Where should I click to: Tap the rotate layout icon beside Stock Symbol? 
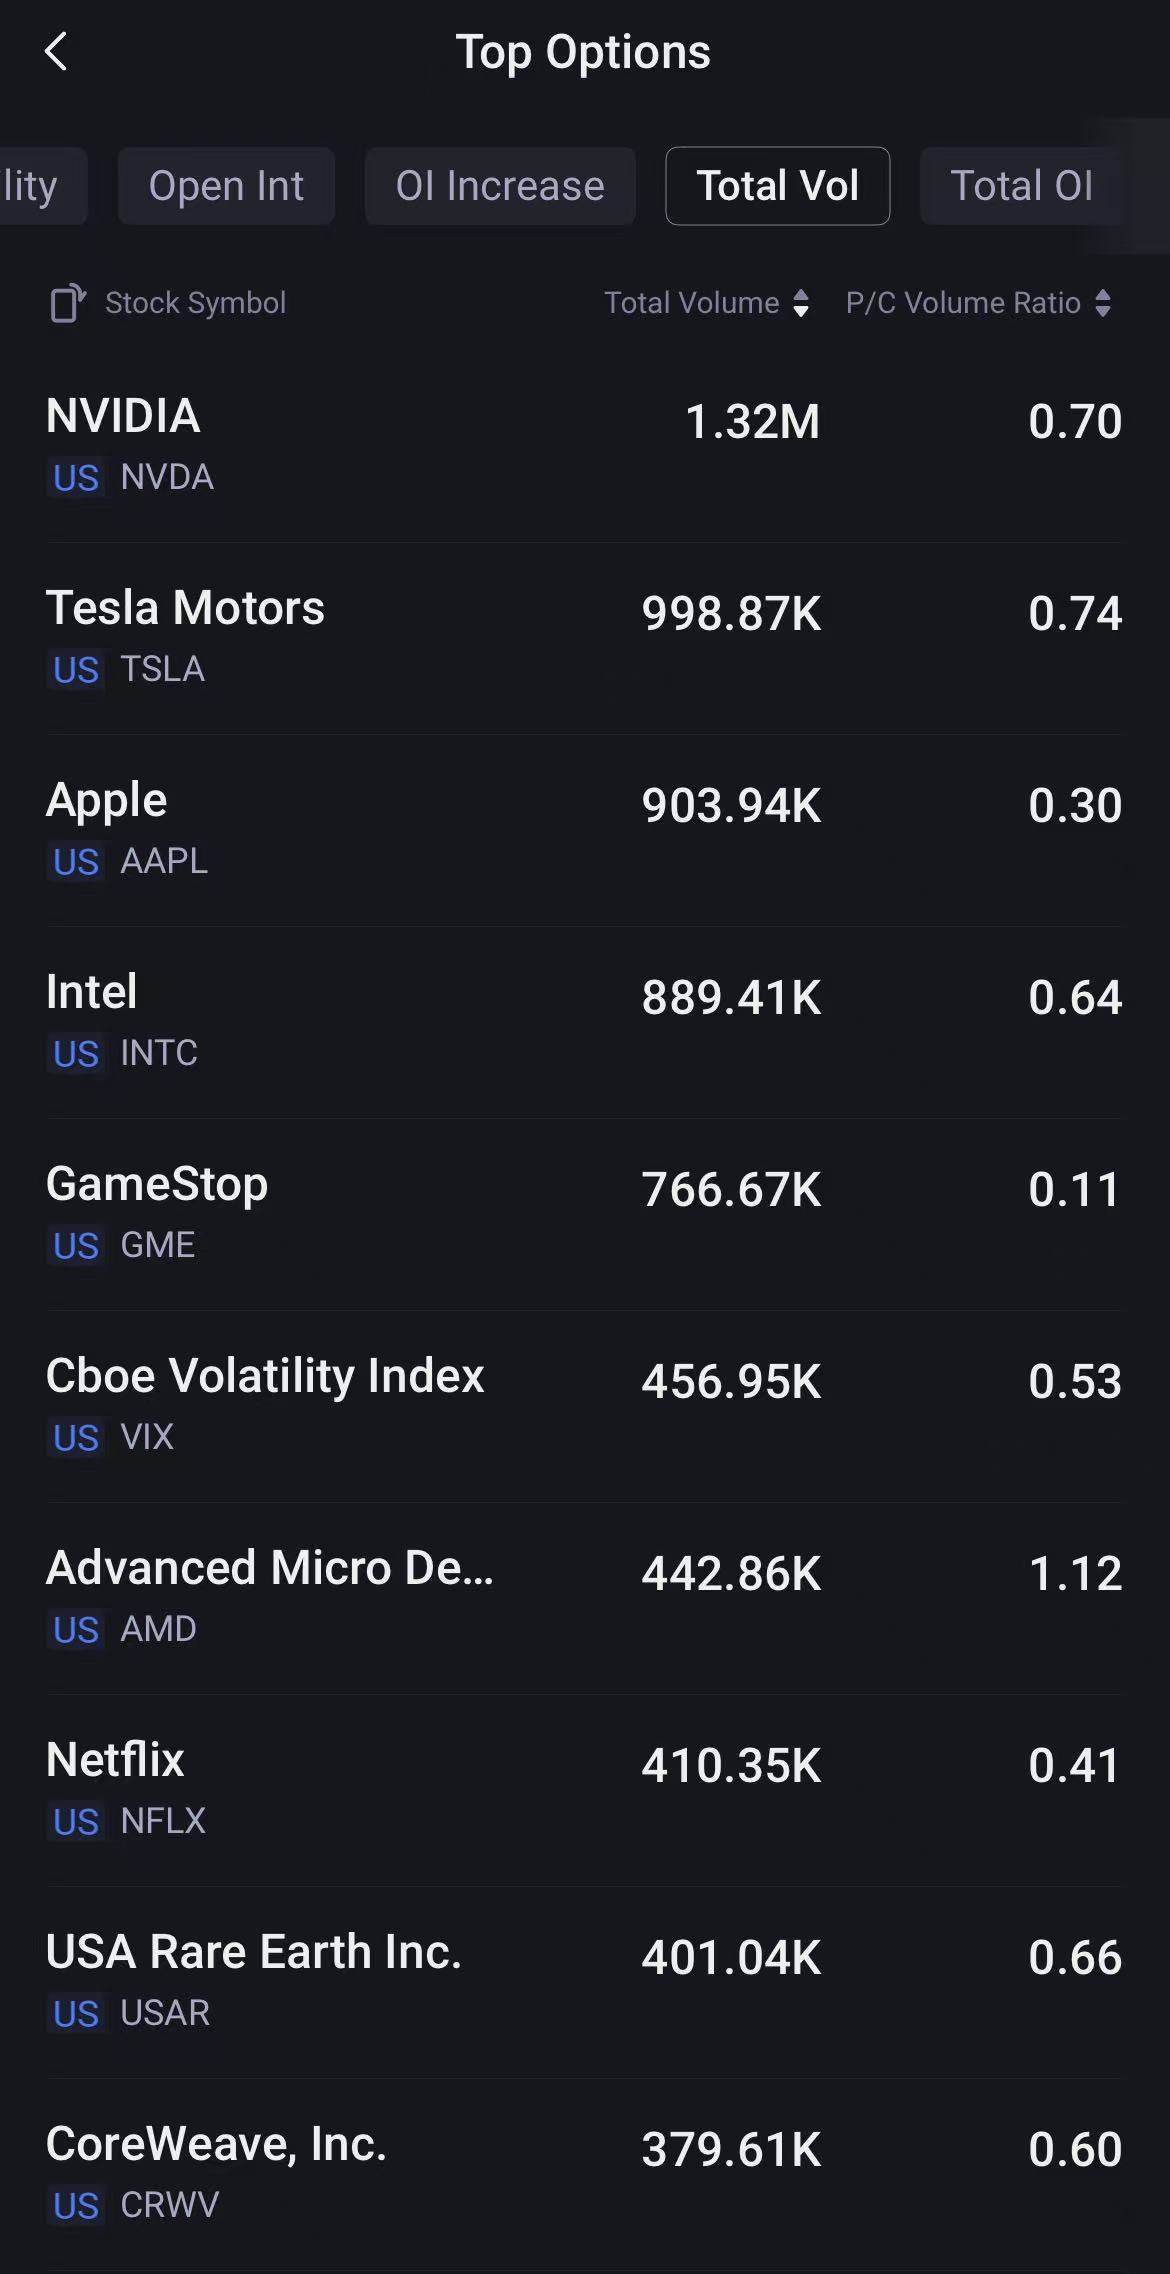(67, 303)
